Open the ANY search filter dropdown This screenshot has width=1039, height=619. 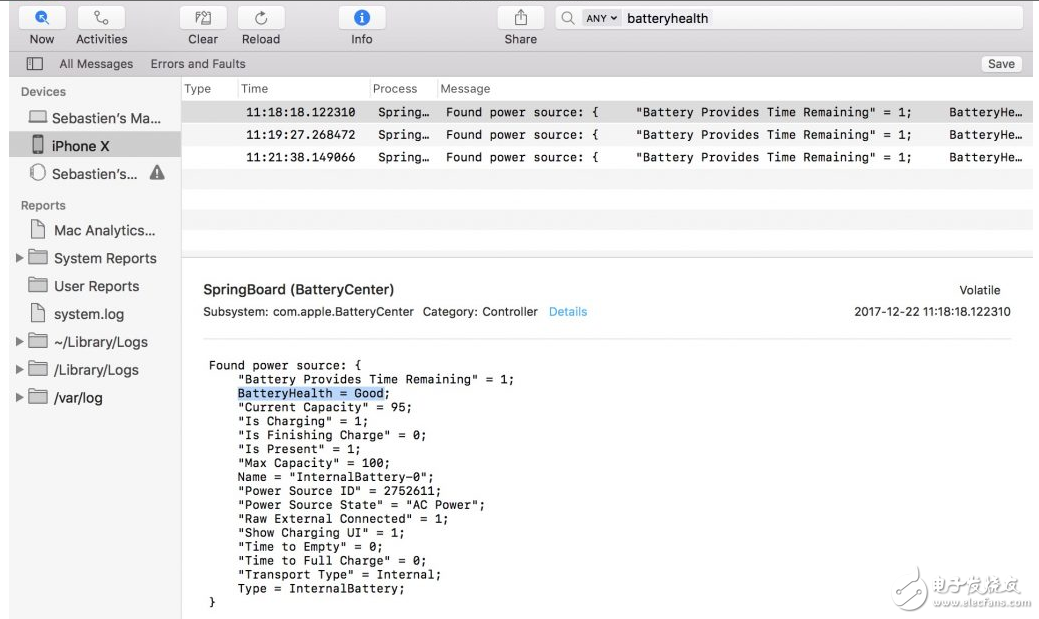[602, 18]
